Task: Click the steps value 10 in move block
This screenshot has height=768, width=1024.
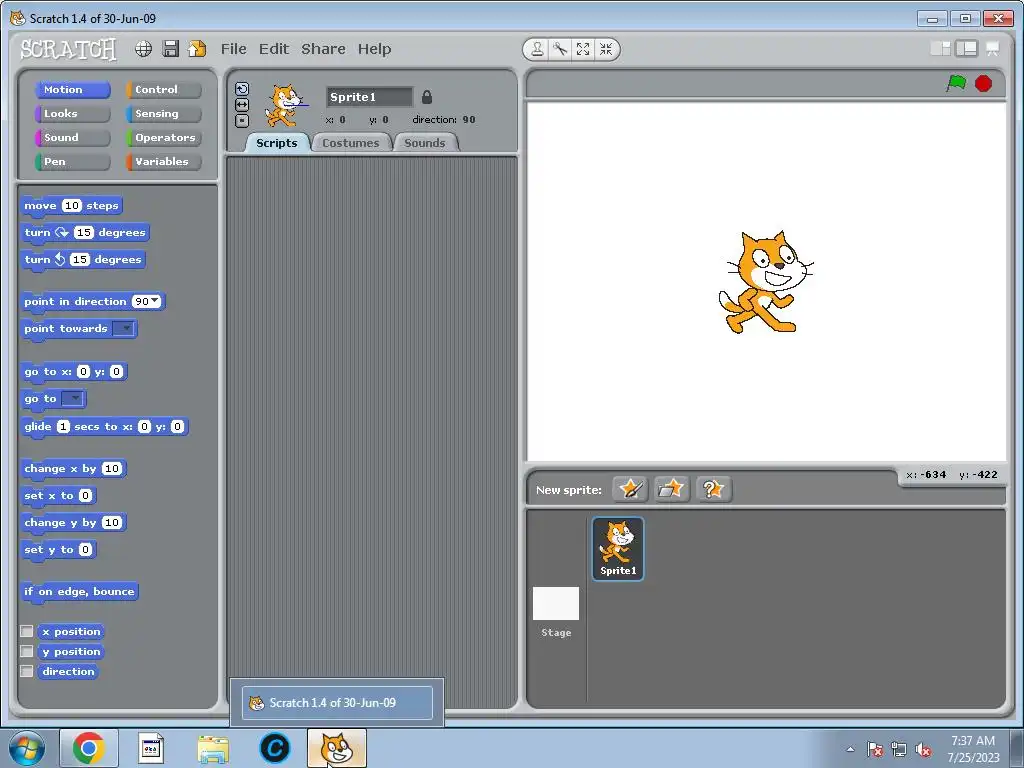Action: point(72,206)
